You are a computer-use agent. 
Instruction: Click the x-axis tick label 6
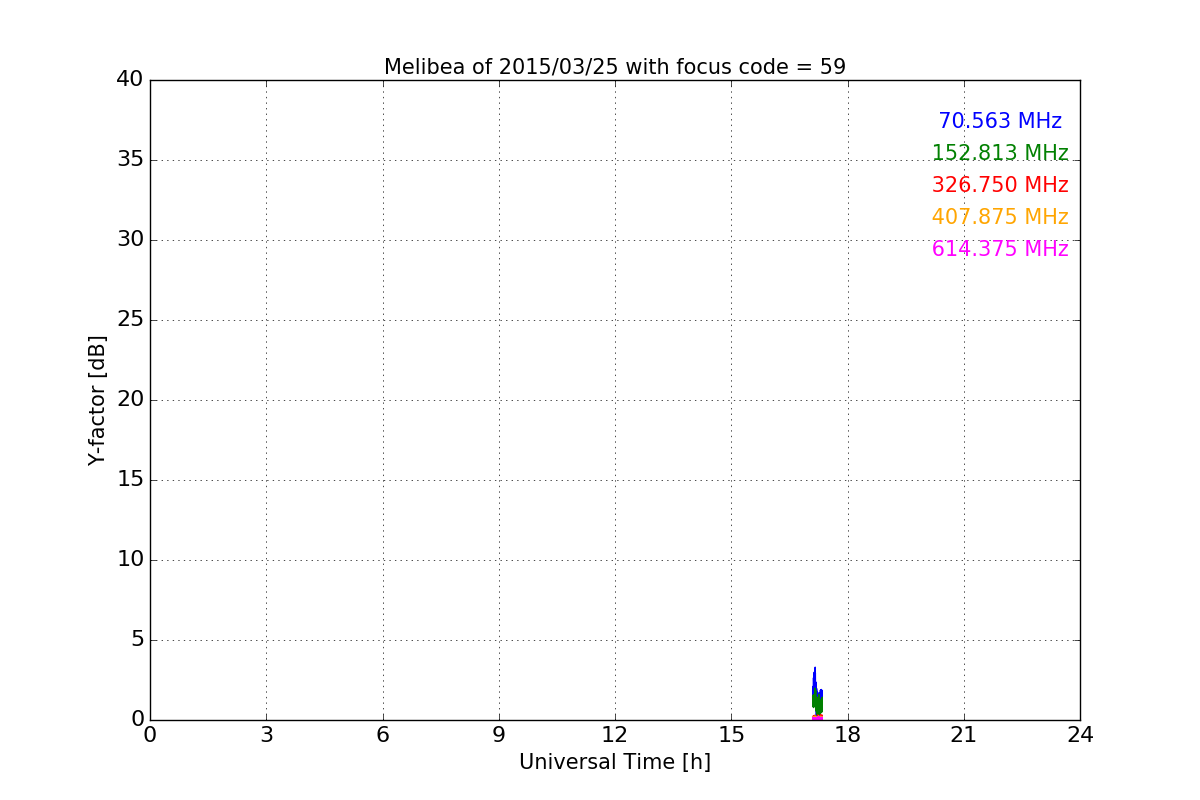[x=383, y=735]
